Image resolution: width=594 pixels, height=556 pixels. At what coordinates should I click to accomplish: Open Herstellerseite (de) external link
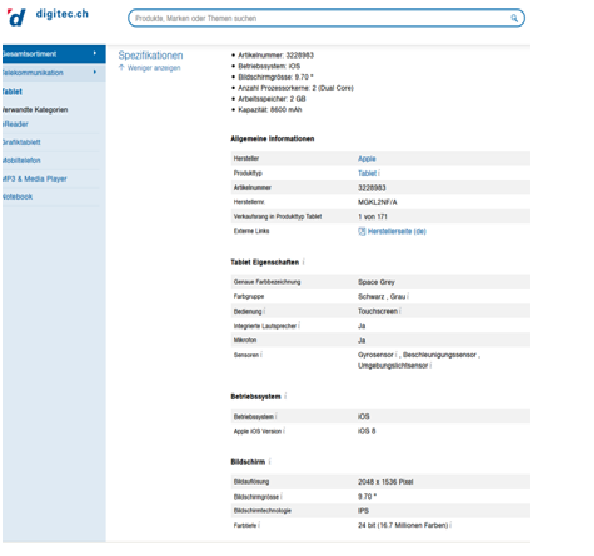coord(397,231)
